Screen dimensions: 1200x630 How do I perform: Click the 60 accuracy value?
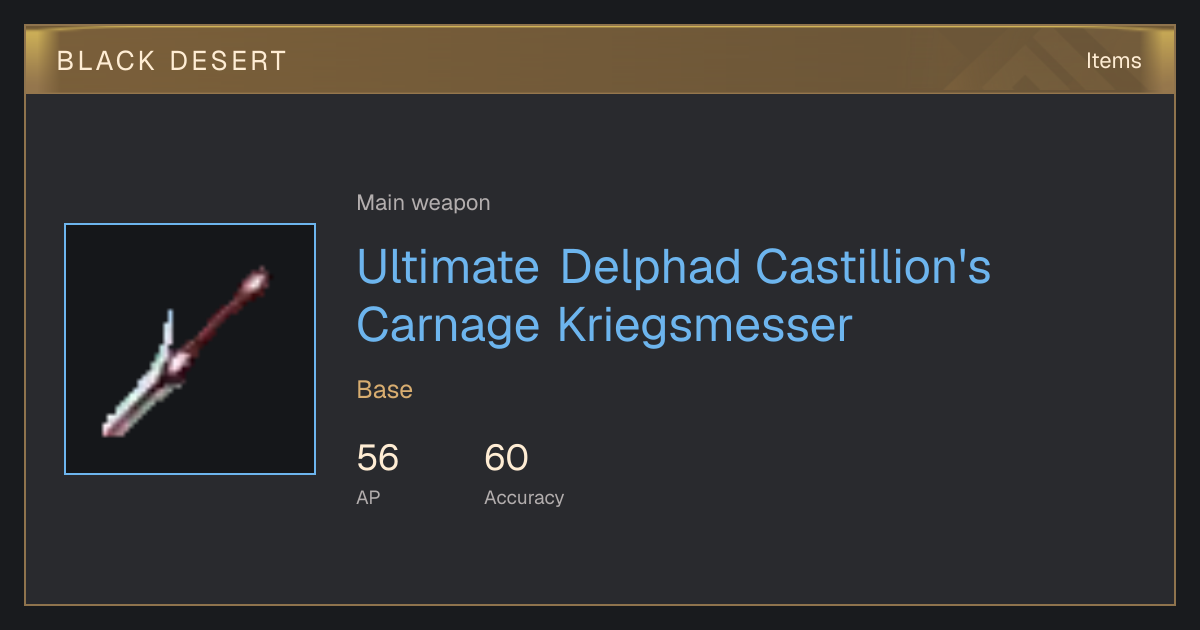tap(506, 458)
